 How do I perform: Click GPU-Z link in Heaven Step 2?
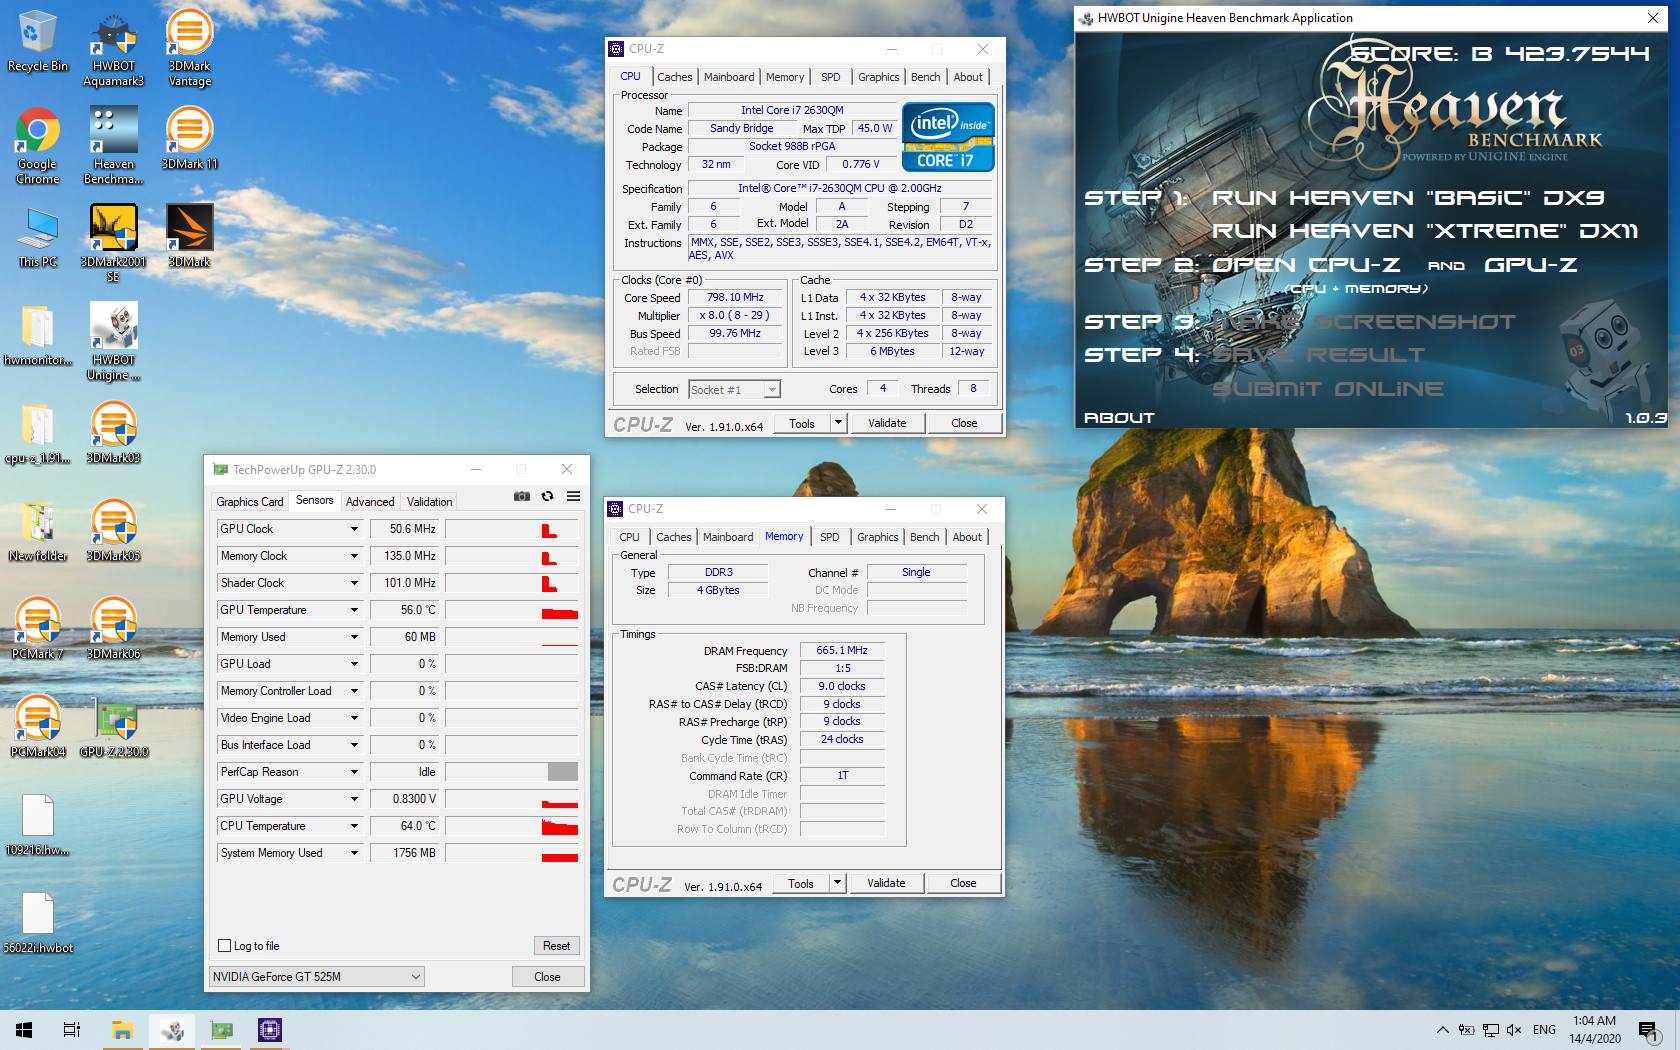(1531, 265)
